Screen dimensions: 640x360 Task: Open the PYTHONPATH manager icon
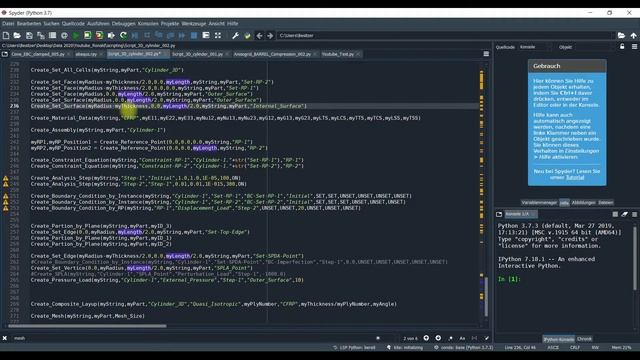(x=247, y=36)
